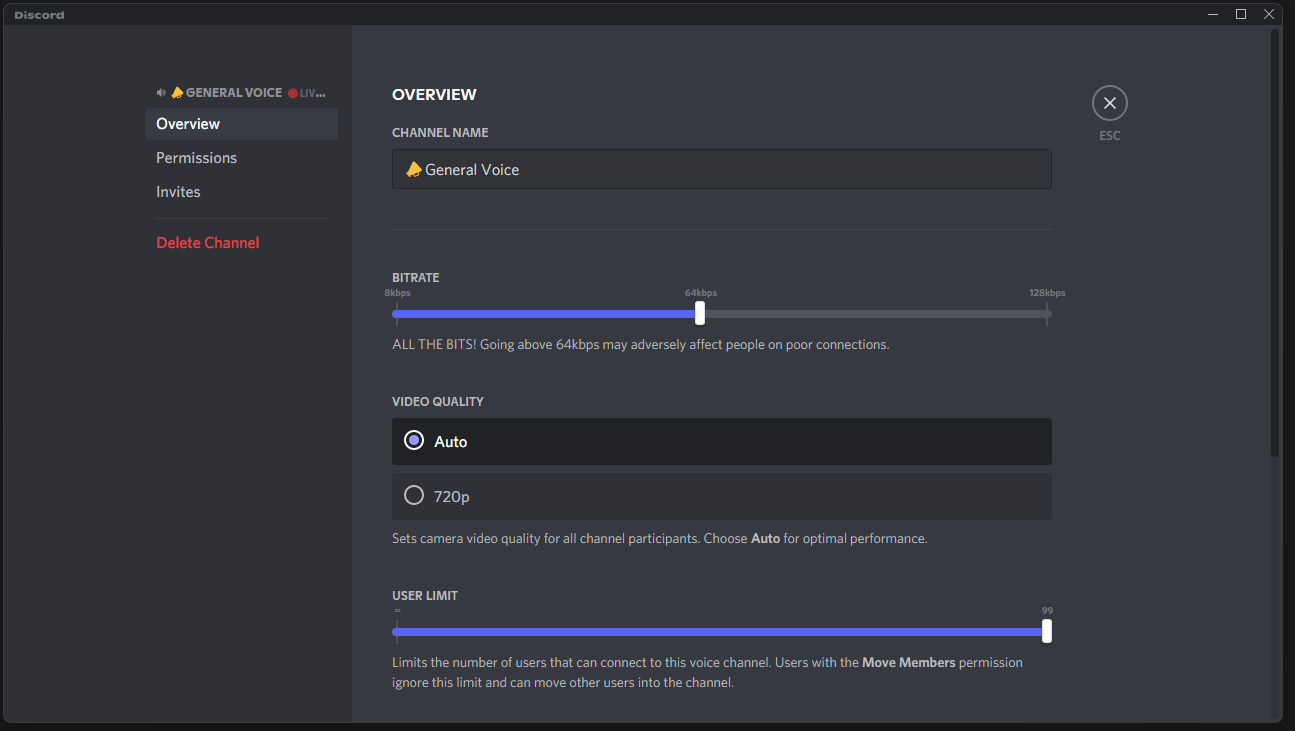
Task: Select the Overview settings page
Action: [188, 123]
